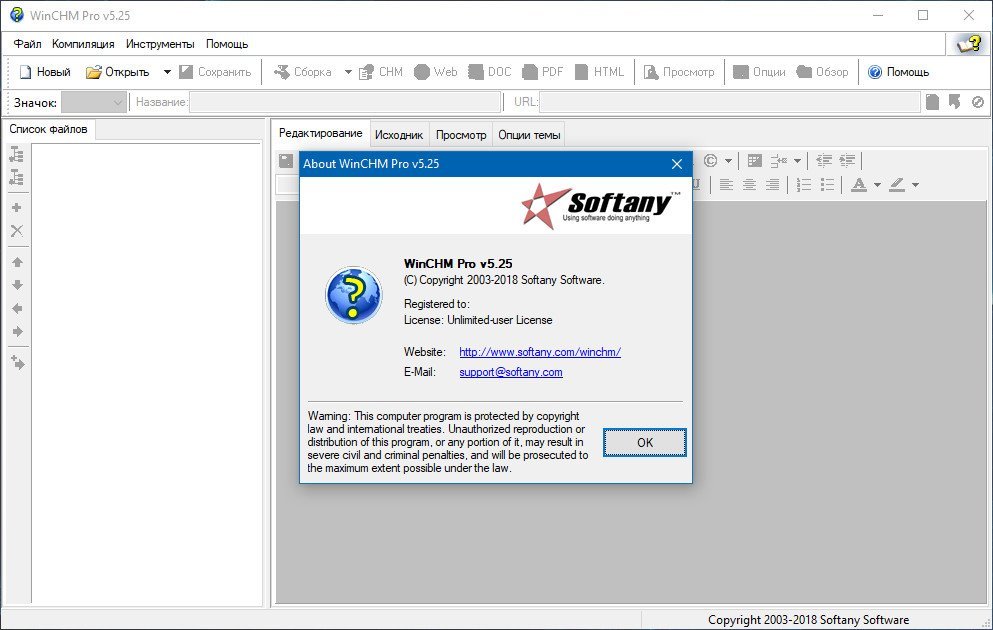The width and height of the screenshot is (993, 630).
Task: Open the Значок combo box
Action: point(93,102)
